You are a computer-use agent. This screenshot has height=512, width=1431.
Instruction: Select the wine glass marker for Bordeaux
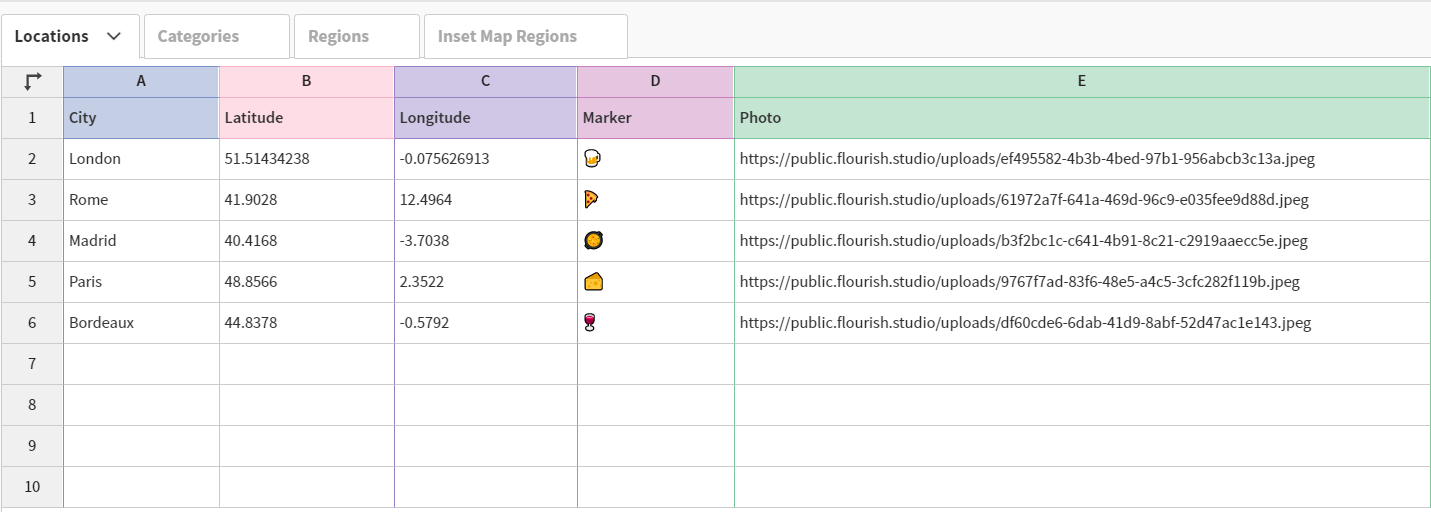tap(590, 322)
